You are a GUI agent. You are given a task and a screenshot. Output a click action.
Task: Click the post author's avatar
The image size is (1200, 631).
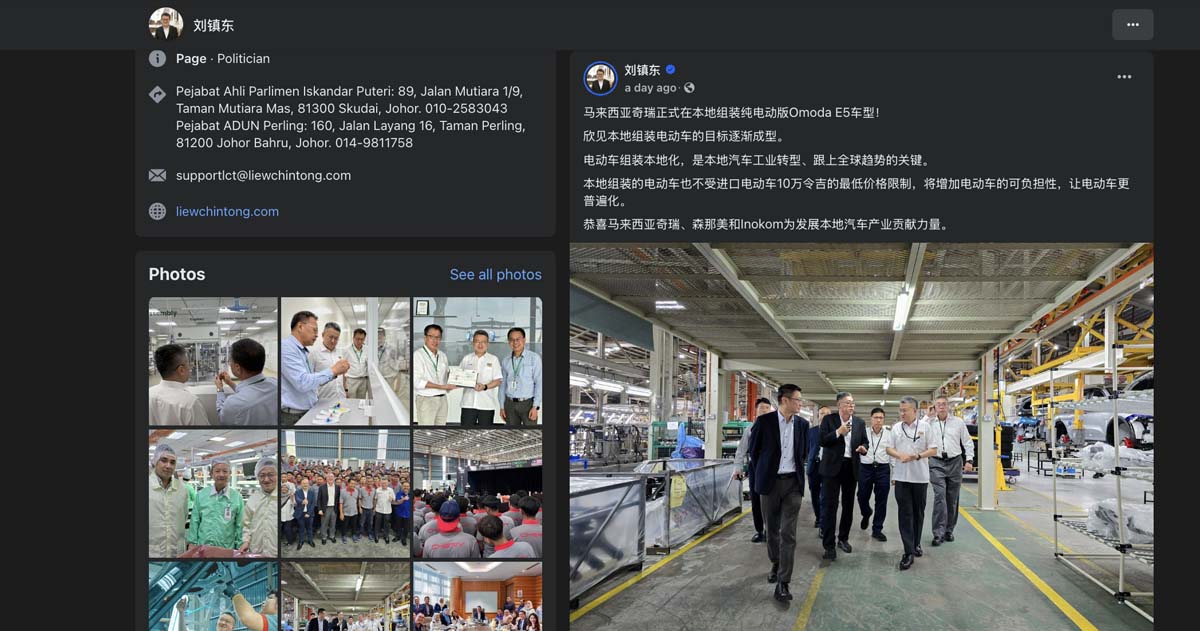click(x=600, y=78)
